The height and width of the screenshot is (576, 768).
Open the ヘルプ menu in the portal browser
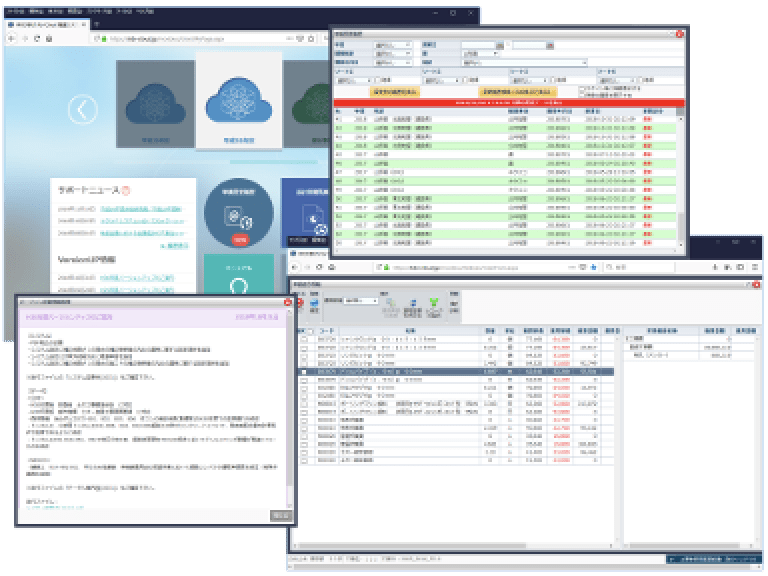pyautogui.click(x=145, y=11)
